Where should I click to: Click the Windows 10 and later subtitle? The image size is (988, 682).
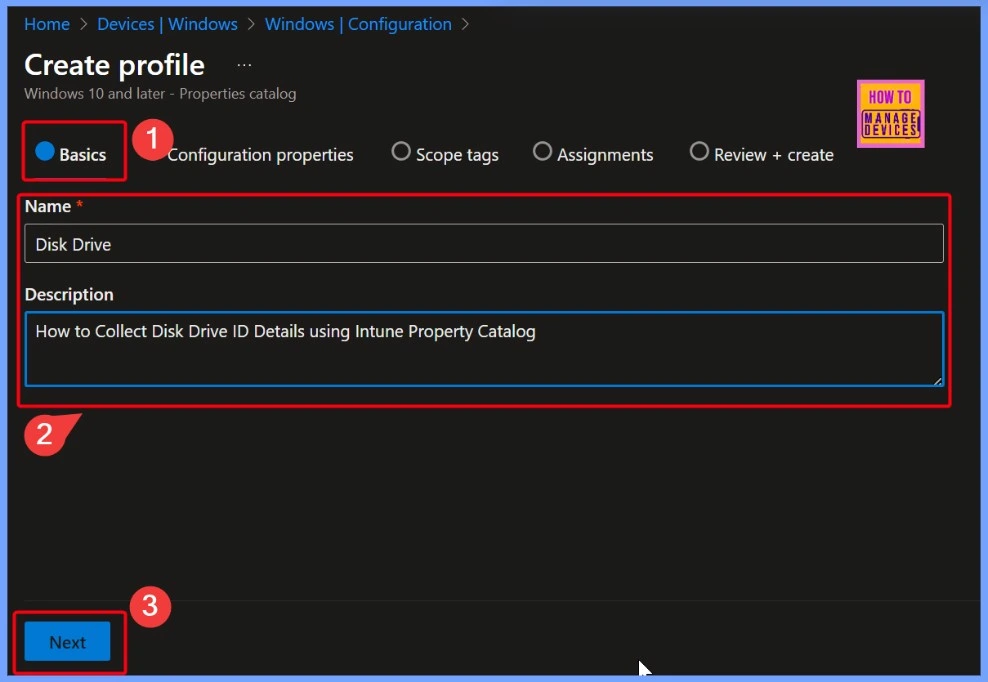[x=160, y=94]
